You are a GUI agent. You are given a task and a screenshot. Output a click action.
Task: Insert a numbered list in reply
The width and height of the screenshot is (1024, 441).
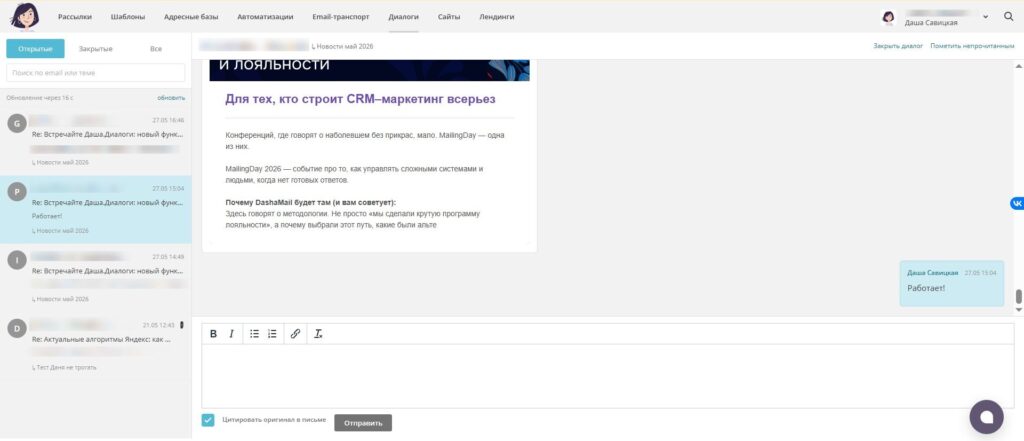pyautogui.click(x=272, y=334)
